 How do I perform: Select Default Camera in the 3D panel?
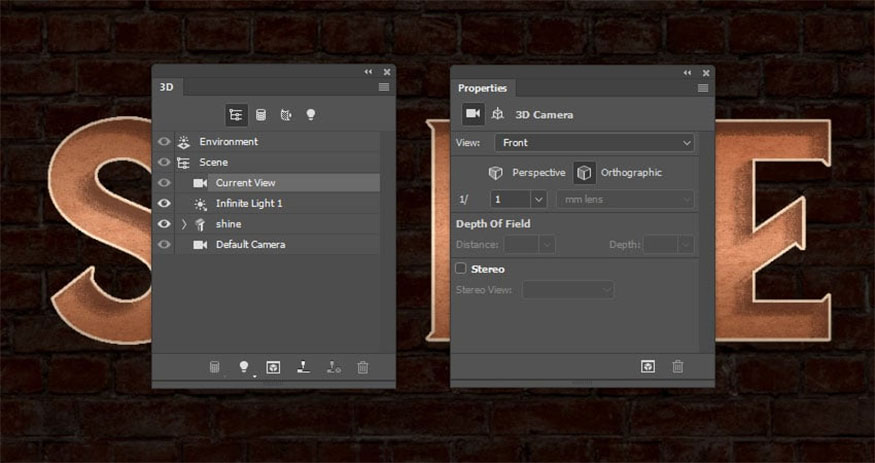pyautogui.click(x=250, y=244)
